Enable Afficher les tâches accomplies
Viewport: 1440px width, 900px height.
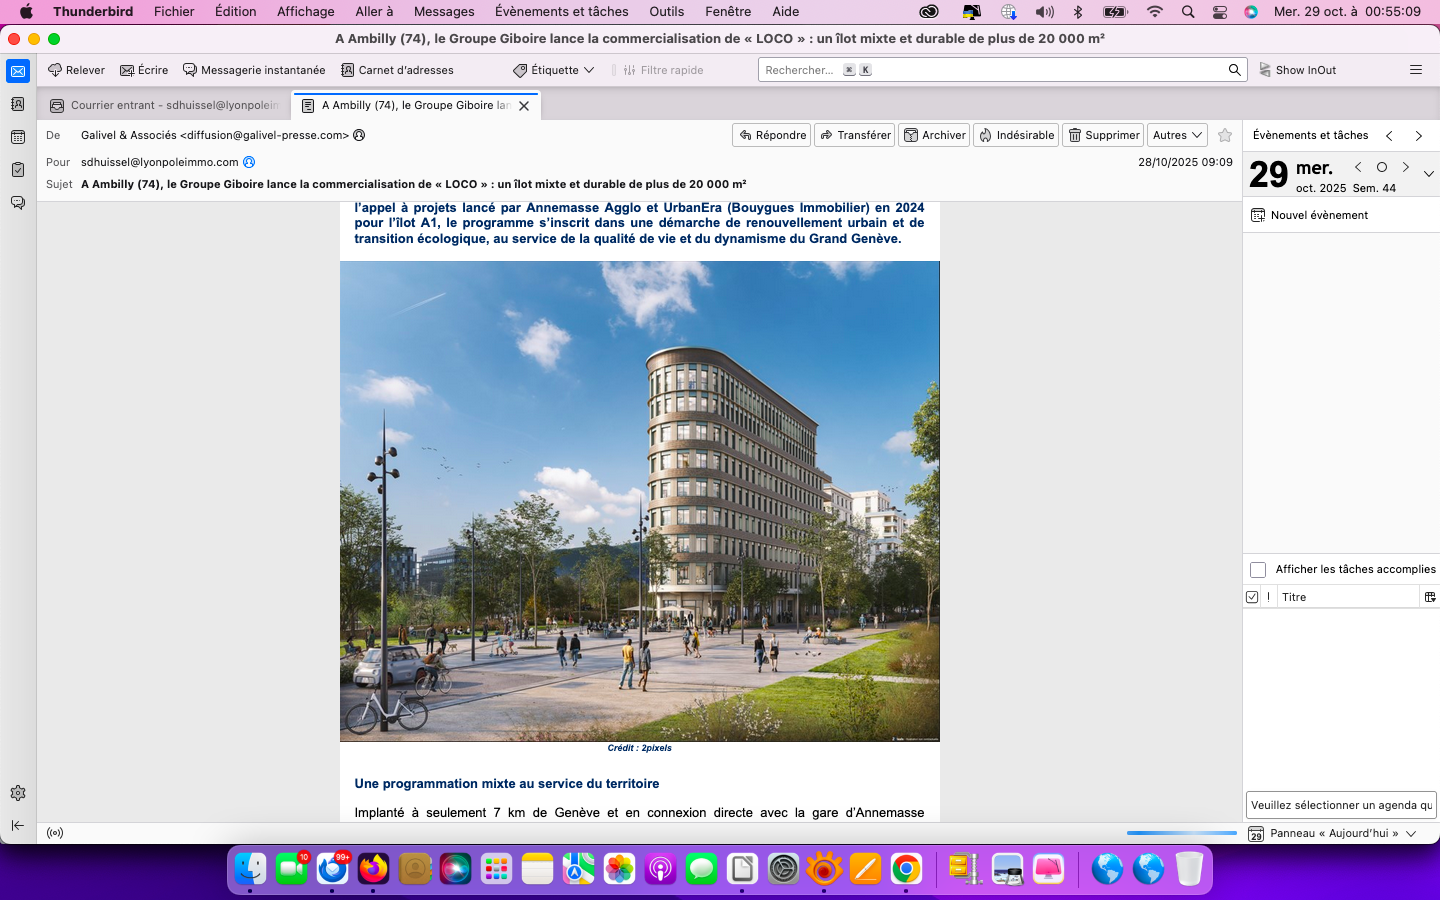(x=1258, y=570)
